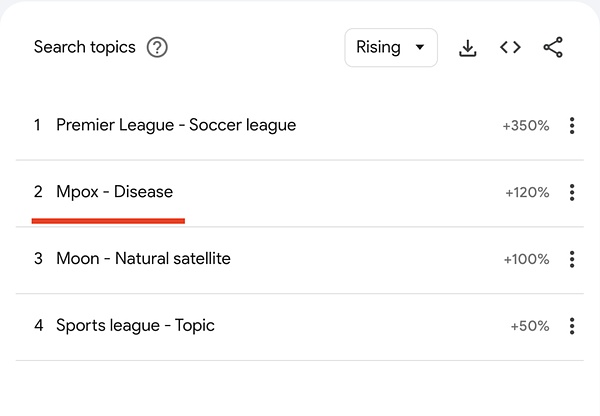Viewport: 600px width, 416px height.
Task: Click the +350% value
Action: pos(525,126)
